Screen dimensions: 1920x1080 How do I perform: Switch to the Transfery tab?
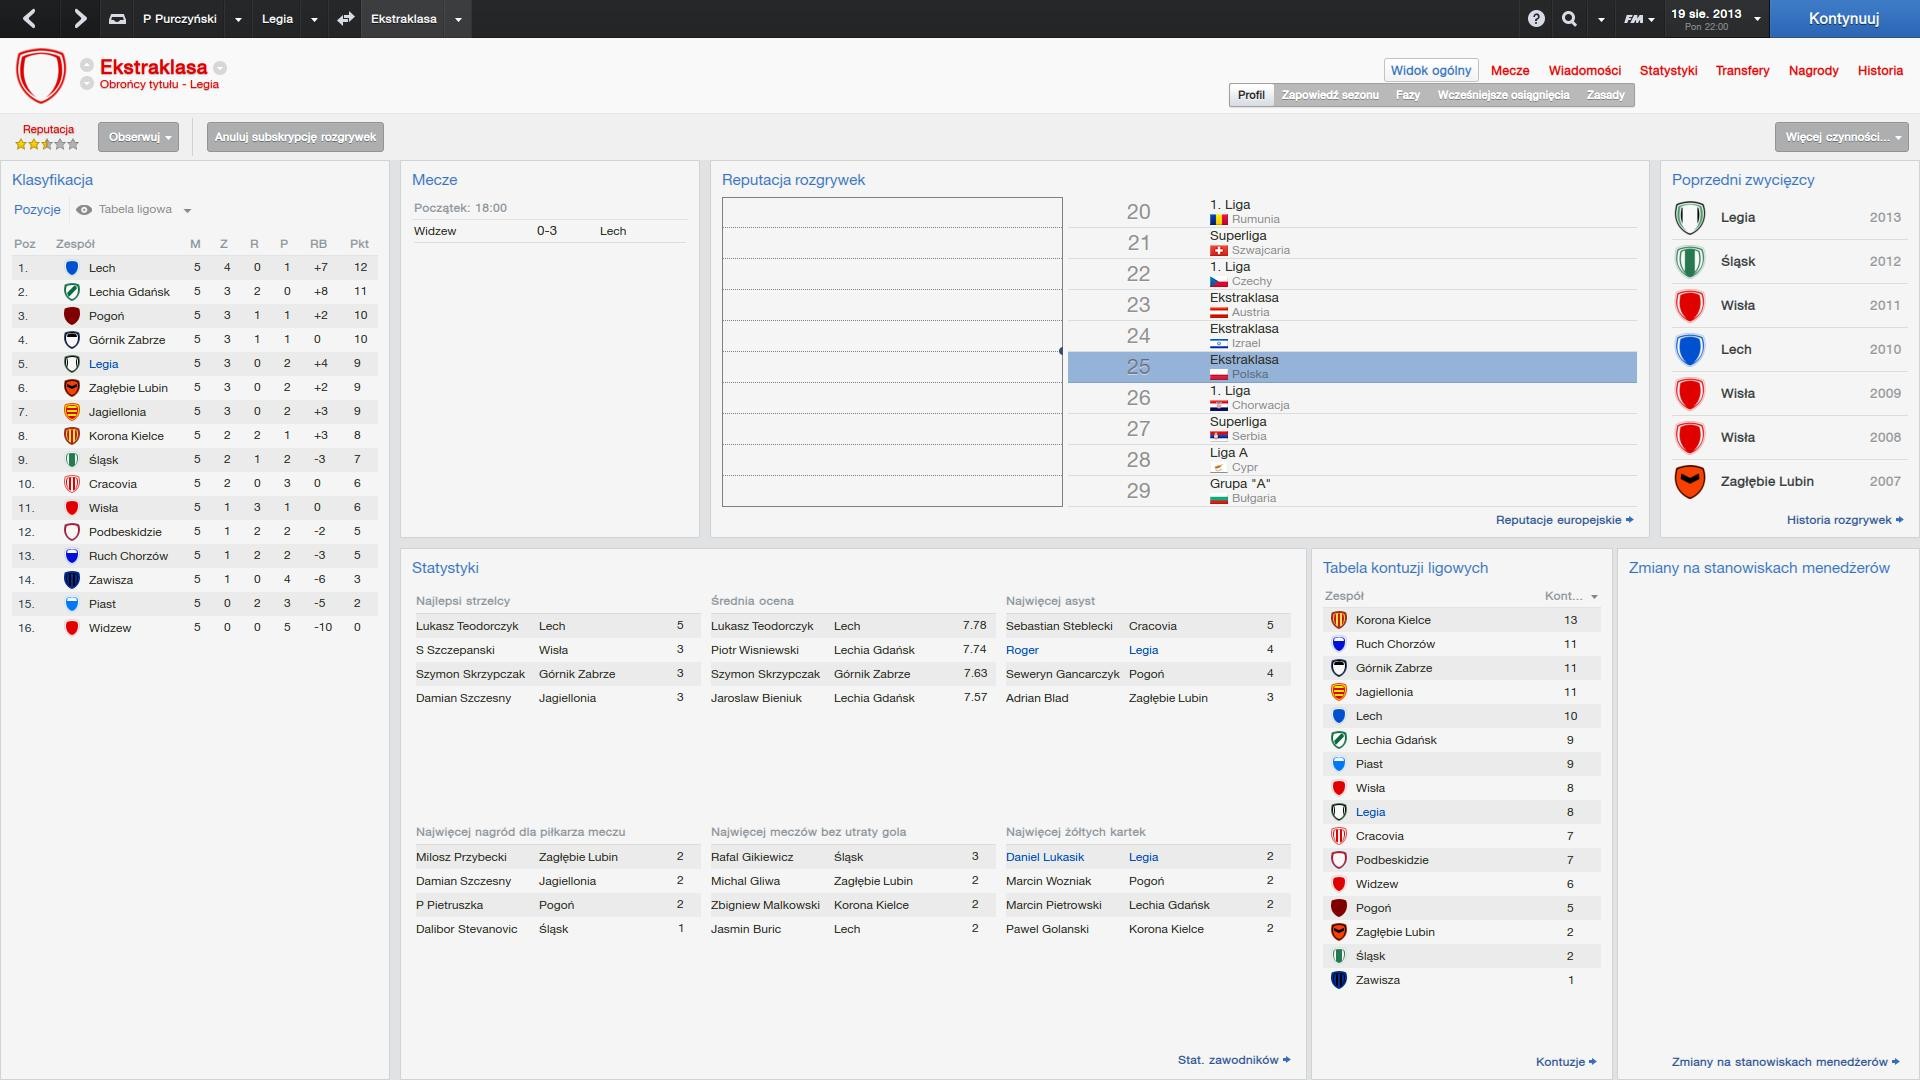1742,71
